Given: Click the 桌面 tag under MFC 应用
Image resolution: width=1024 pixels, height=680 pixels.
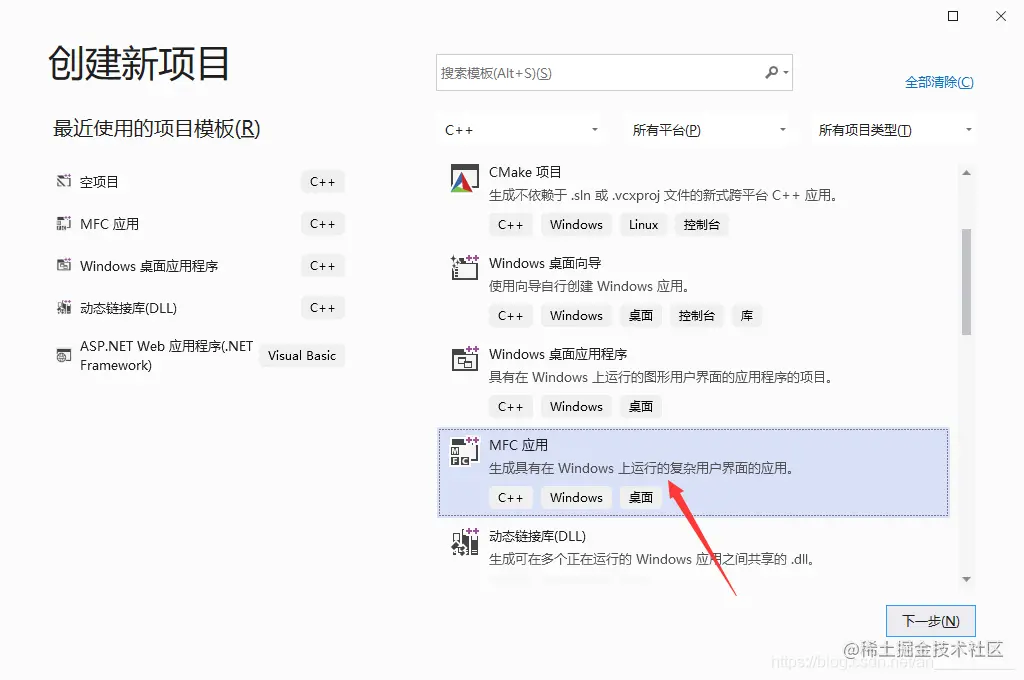Looking at the screenshot, I should 641,497.
